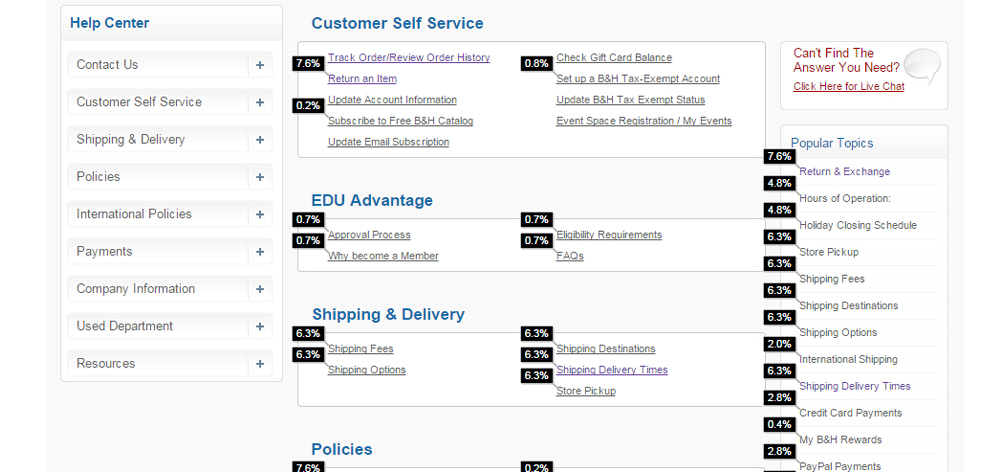The height and width of the screenshot is (472, 1000).
Task: Open Eligibility Requirements under EDU Advantage
Action: click(x=609, y=235)
